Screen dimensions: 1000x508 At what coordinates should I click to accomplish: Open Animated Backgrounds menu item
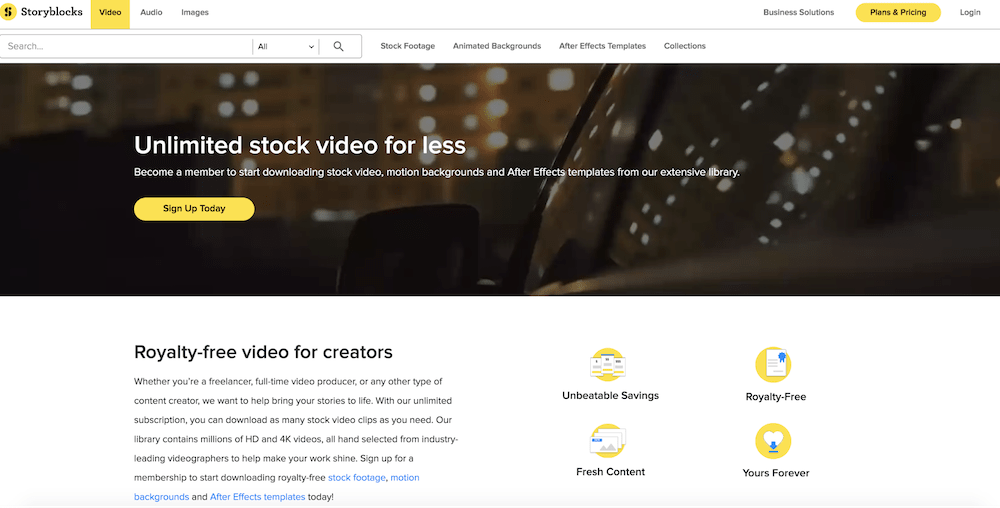tap(496, 46)
